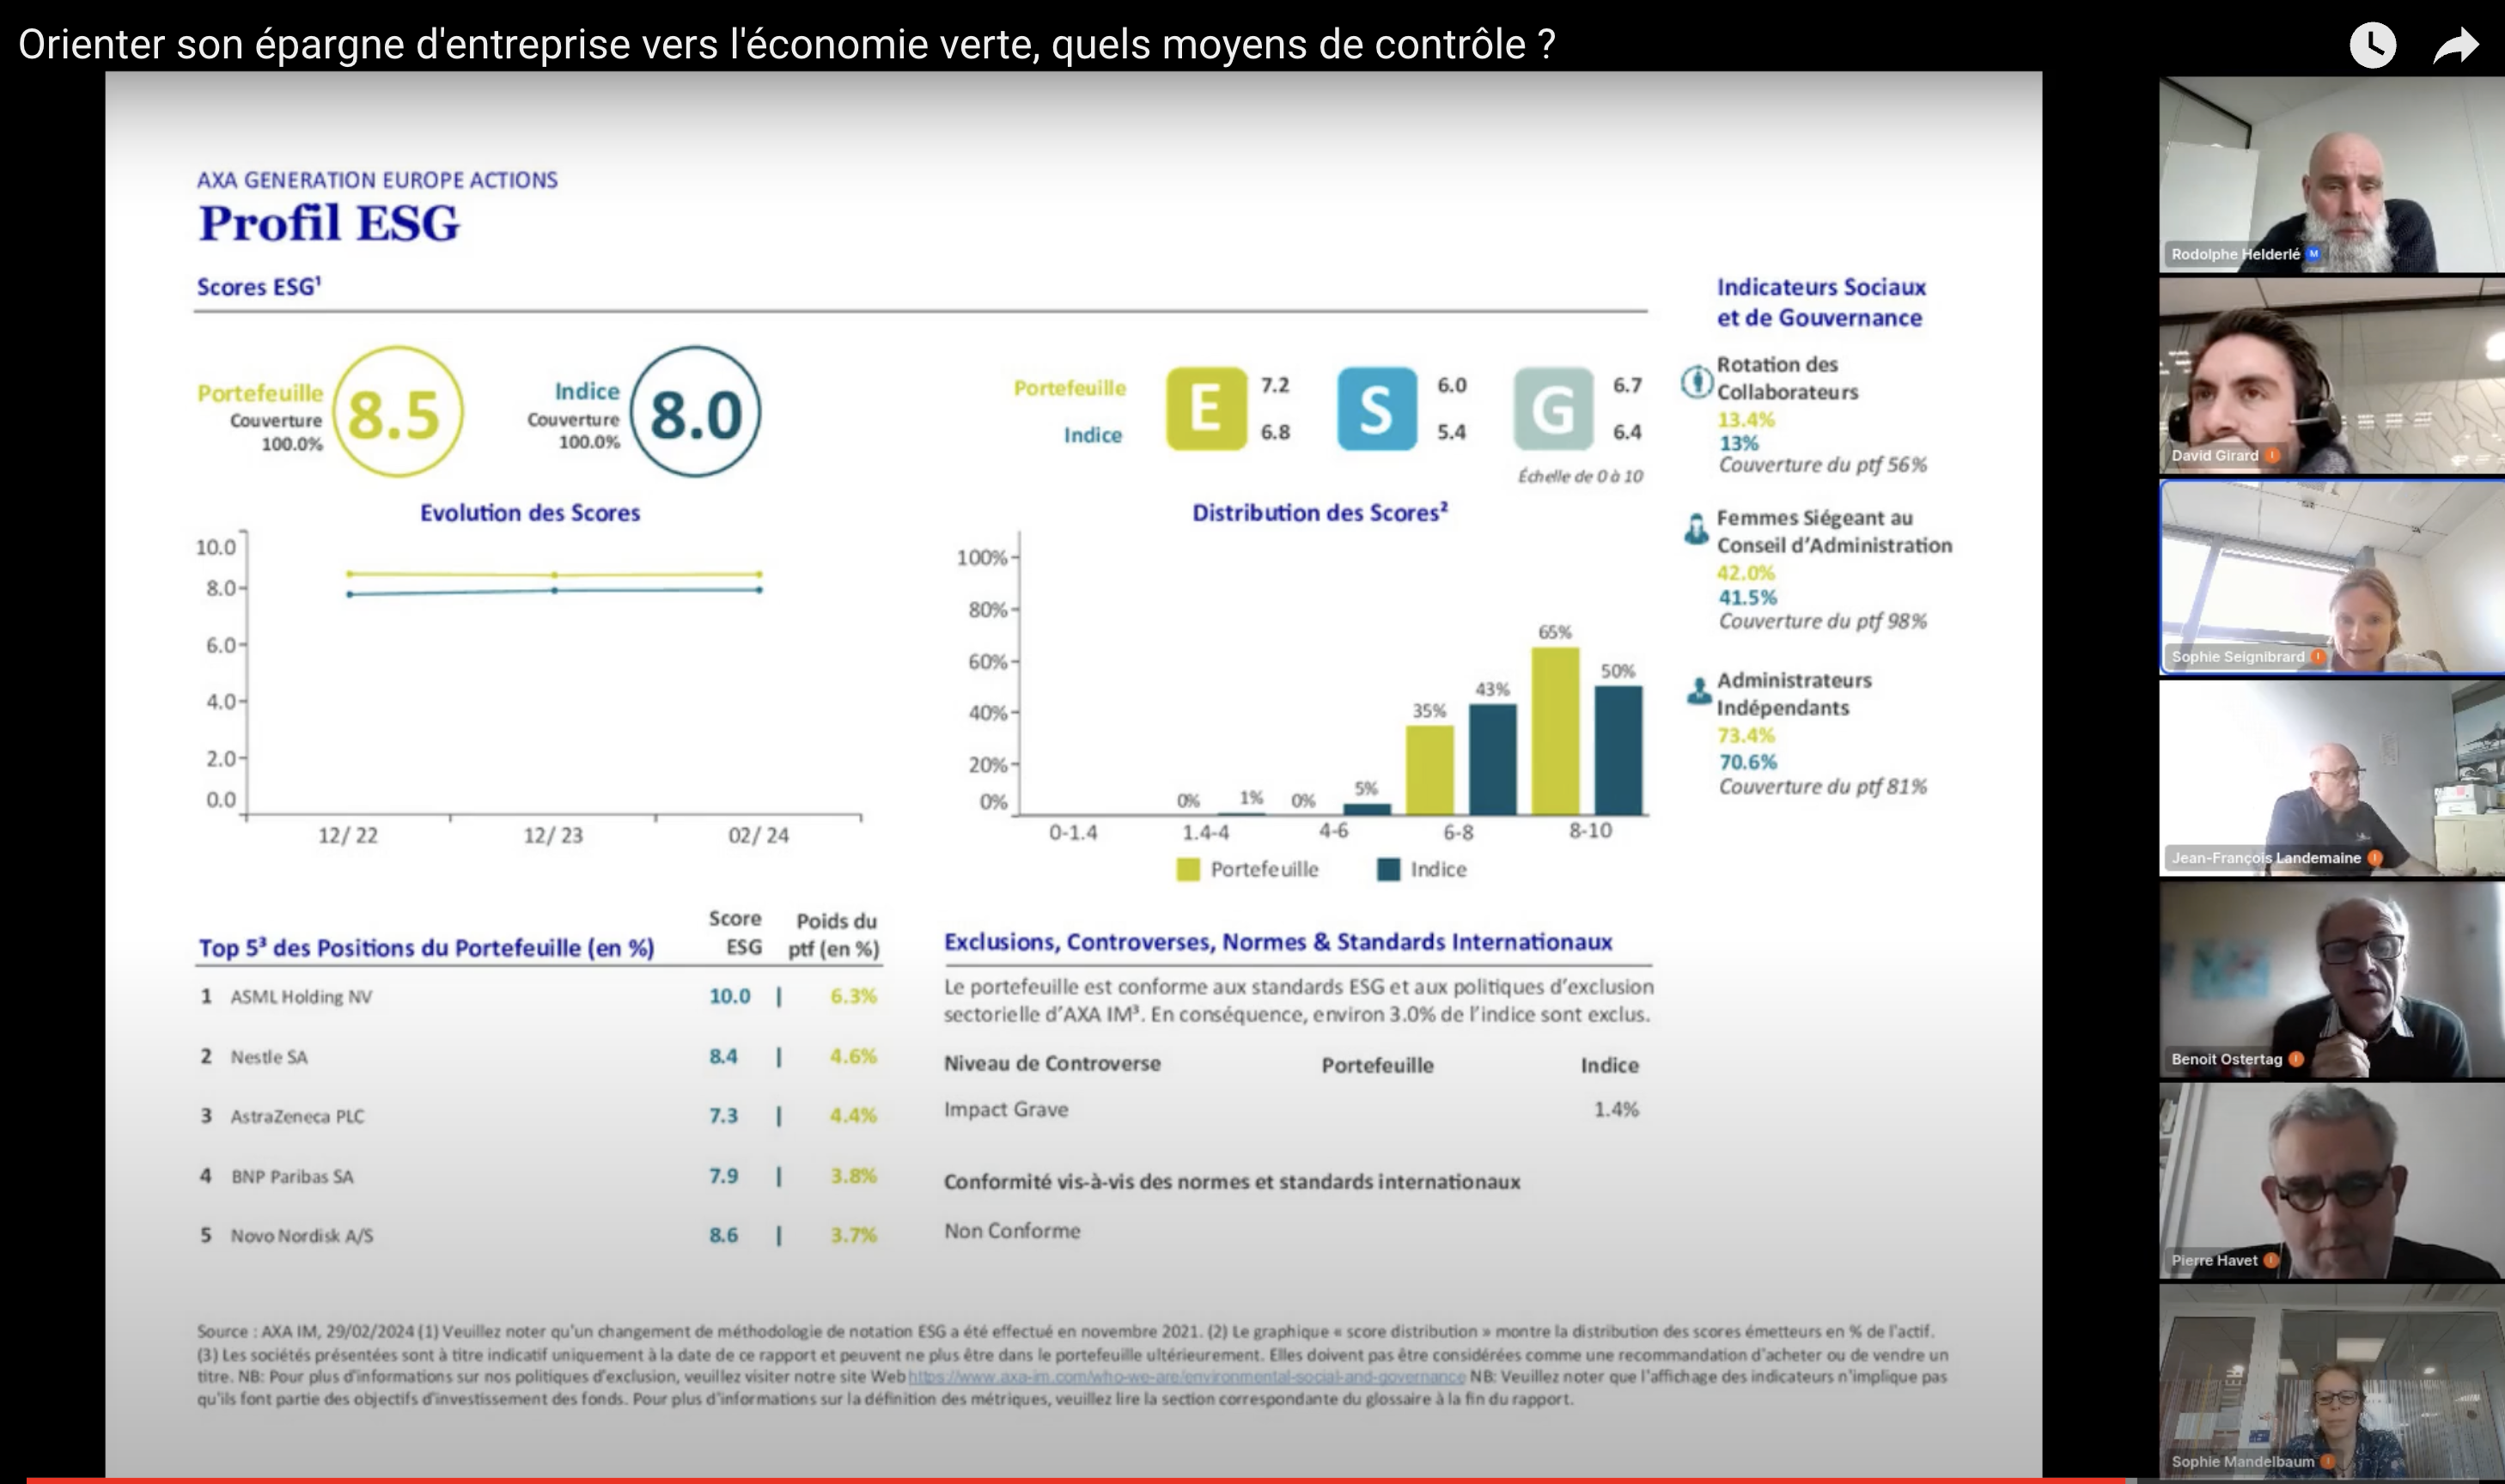Click the 'Échelle de 0 à 10' note

pos(1580,476)
